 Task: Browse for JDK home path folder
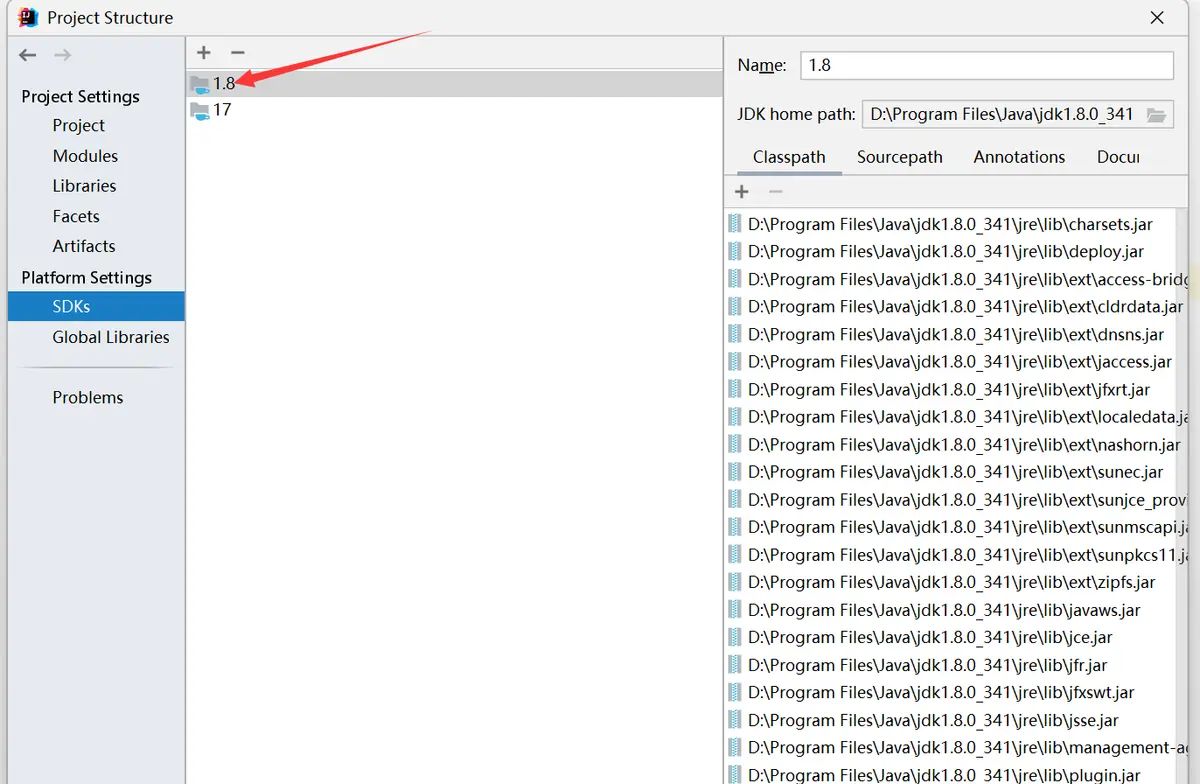1156,115
